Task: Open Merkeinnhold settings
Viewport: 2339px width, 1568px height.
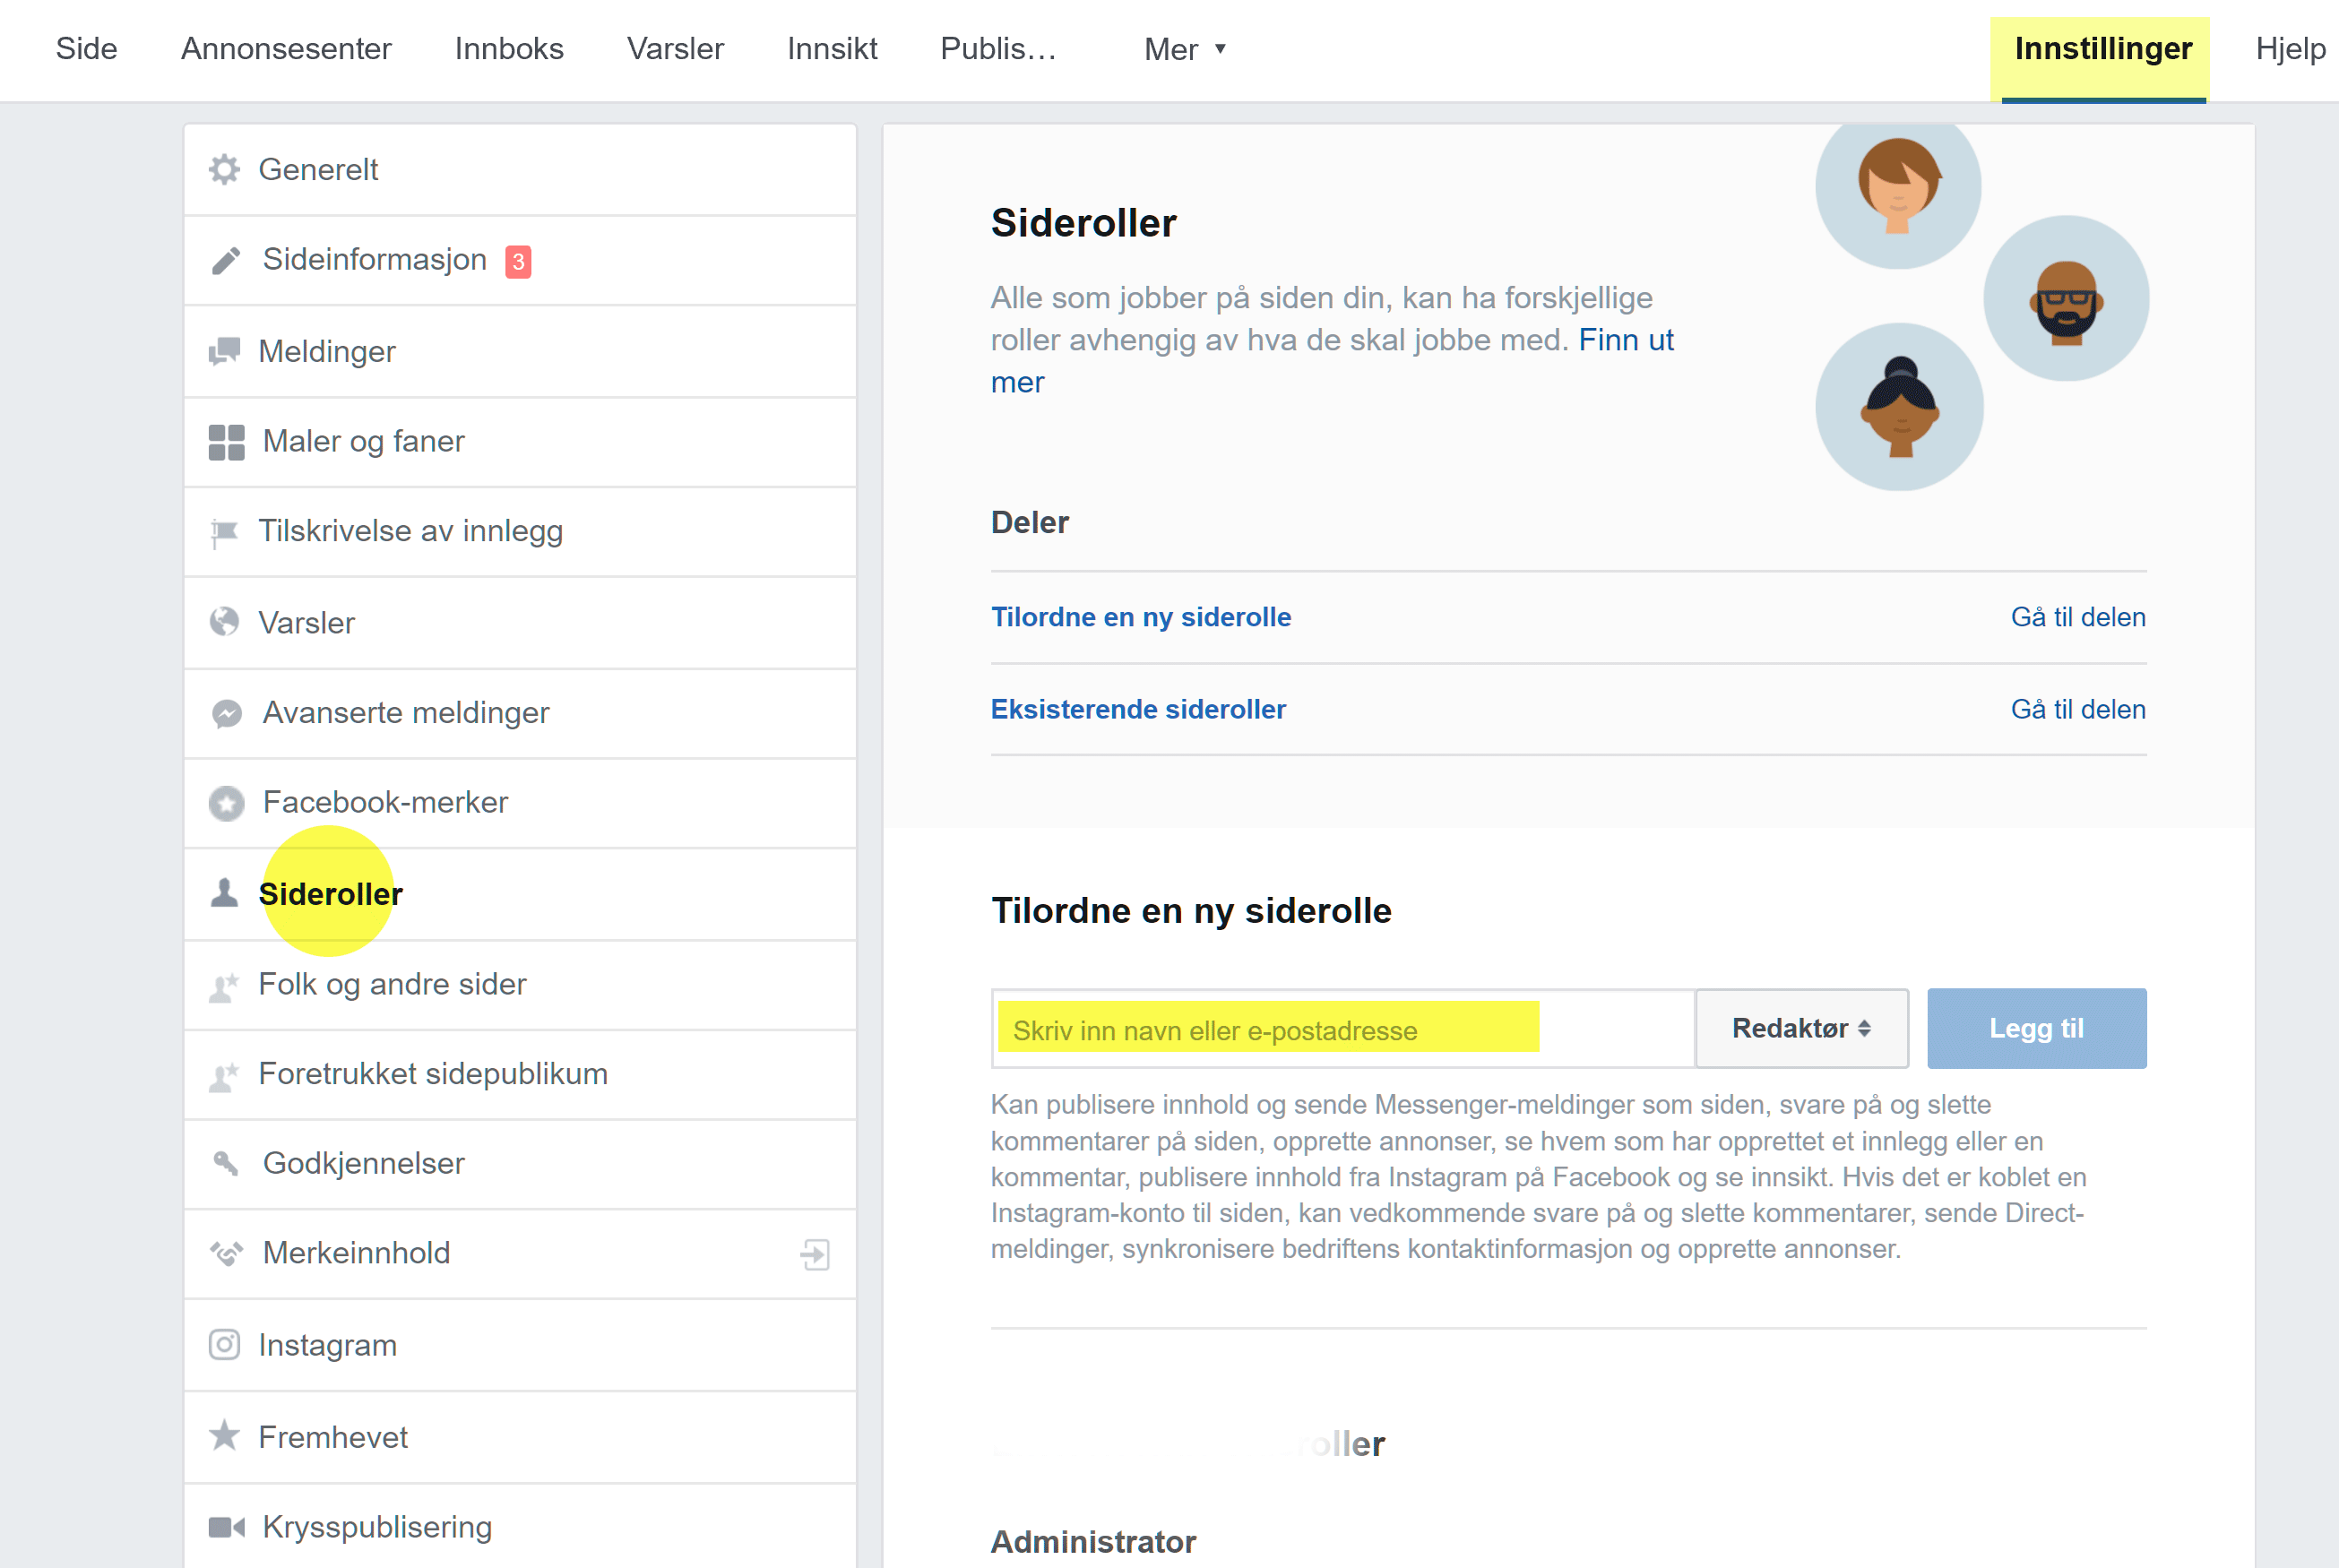Action: (520, 1254)
